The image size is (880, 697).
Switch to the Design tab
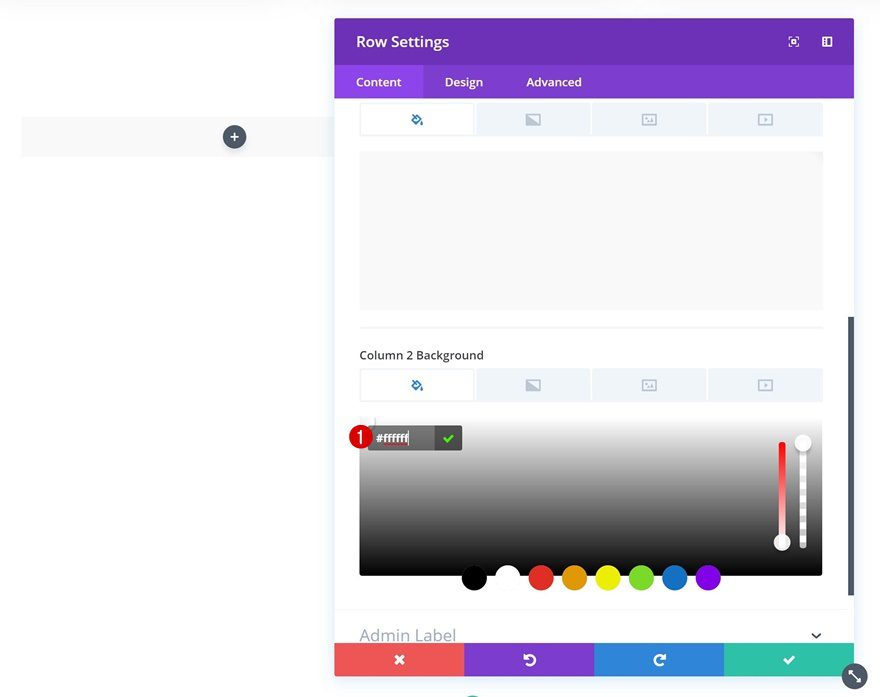463,82
